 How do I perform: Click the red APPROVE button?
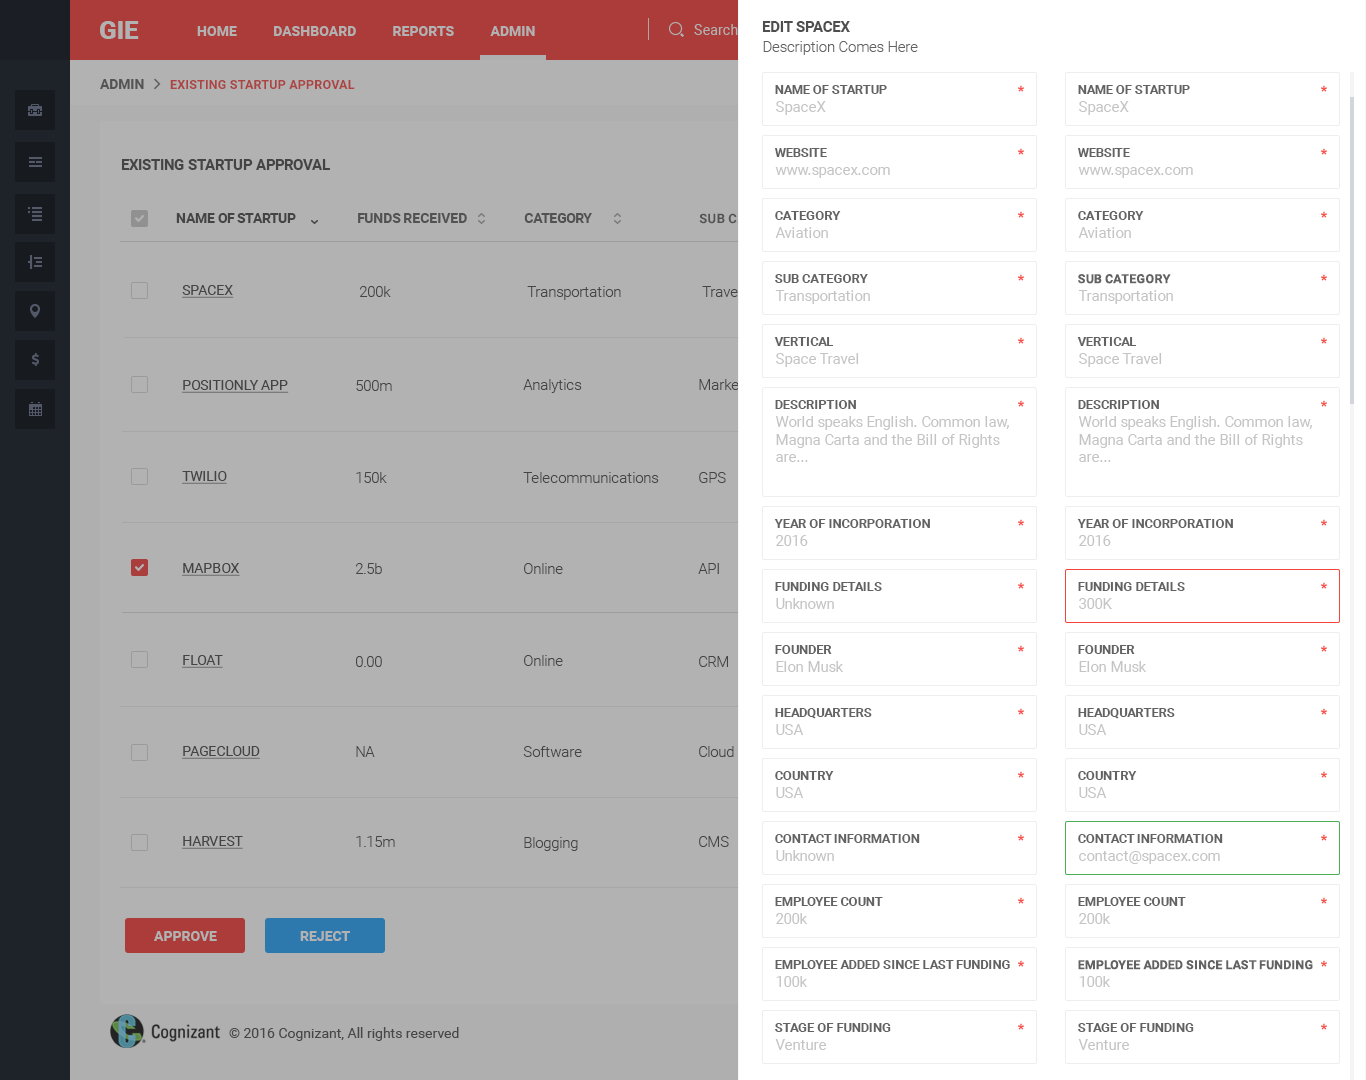click(185, 936)
